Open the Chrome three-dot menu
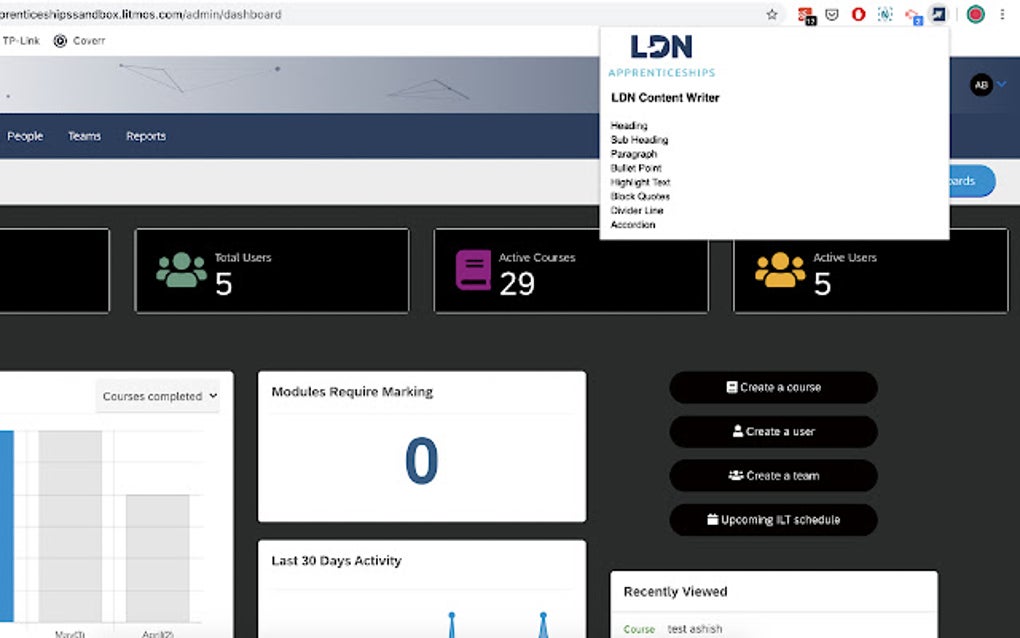Image resolution: width=1020 pixels, height=638 pixels. pyautogui.click(x=1002, y=13)
